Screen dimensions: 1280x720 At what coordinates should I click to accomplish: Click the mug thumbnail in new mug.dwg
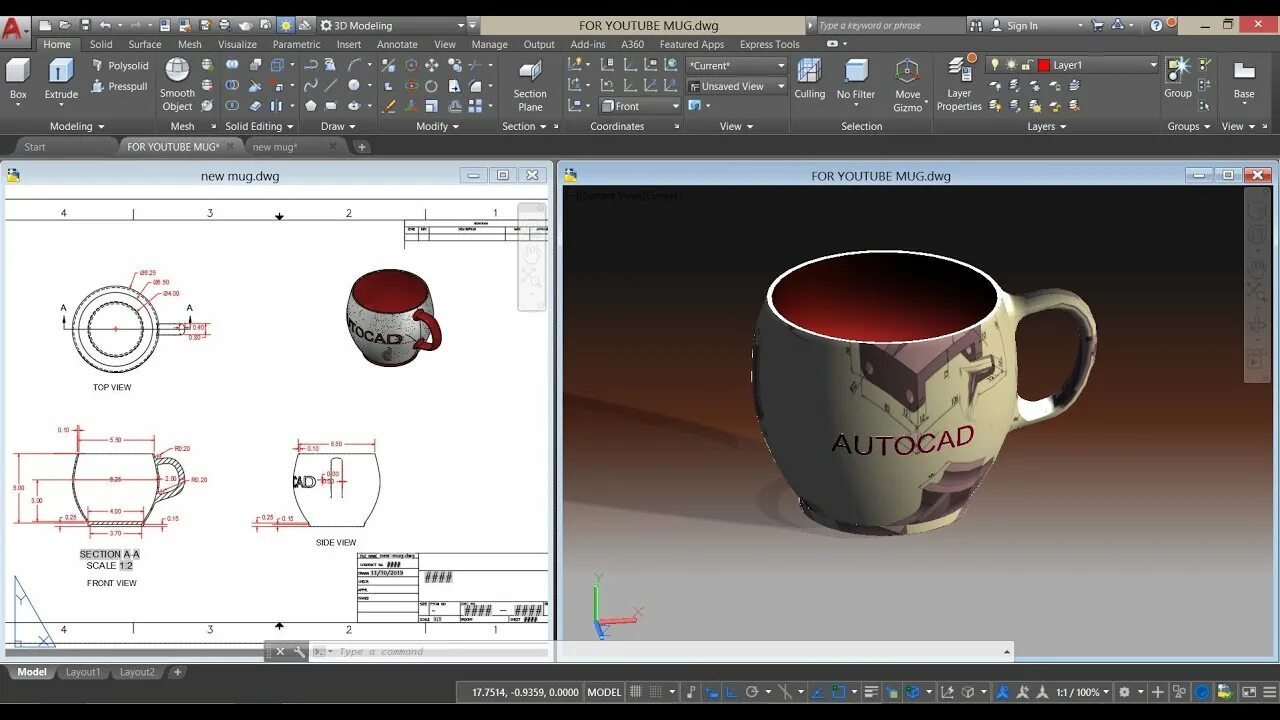click(x=393, y=316)
